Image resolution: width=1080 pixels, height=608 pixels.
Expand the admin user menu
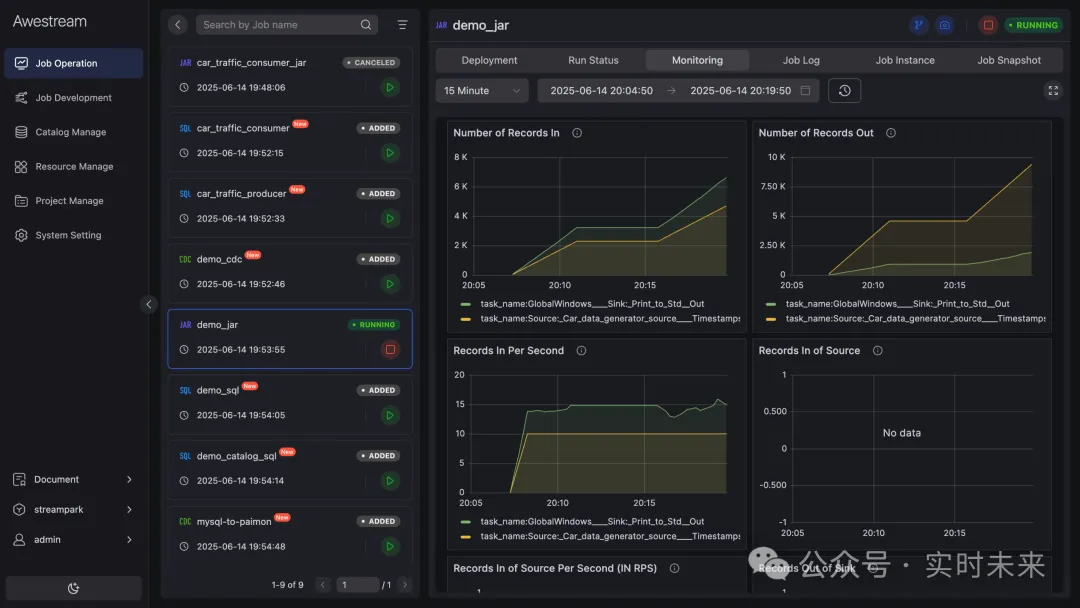[x=73, y=540]
